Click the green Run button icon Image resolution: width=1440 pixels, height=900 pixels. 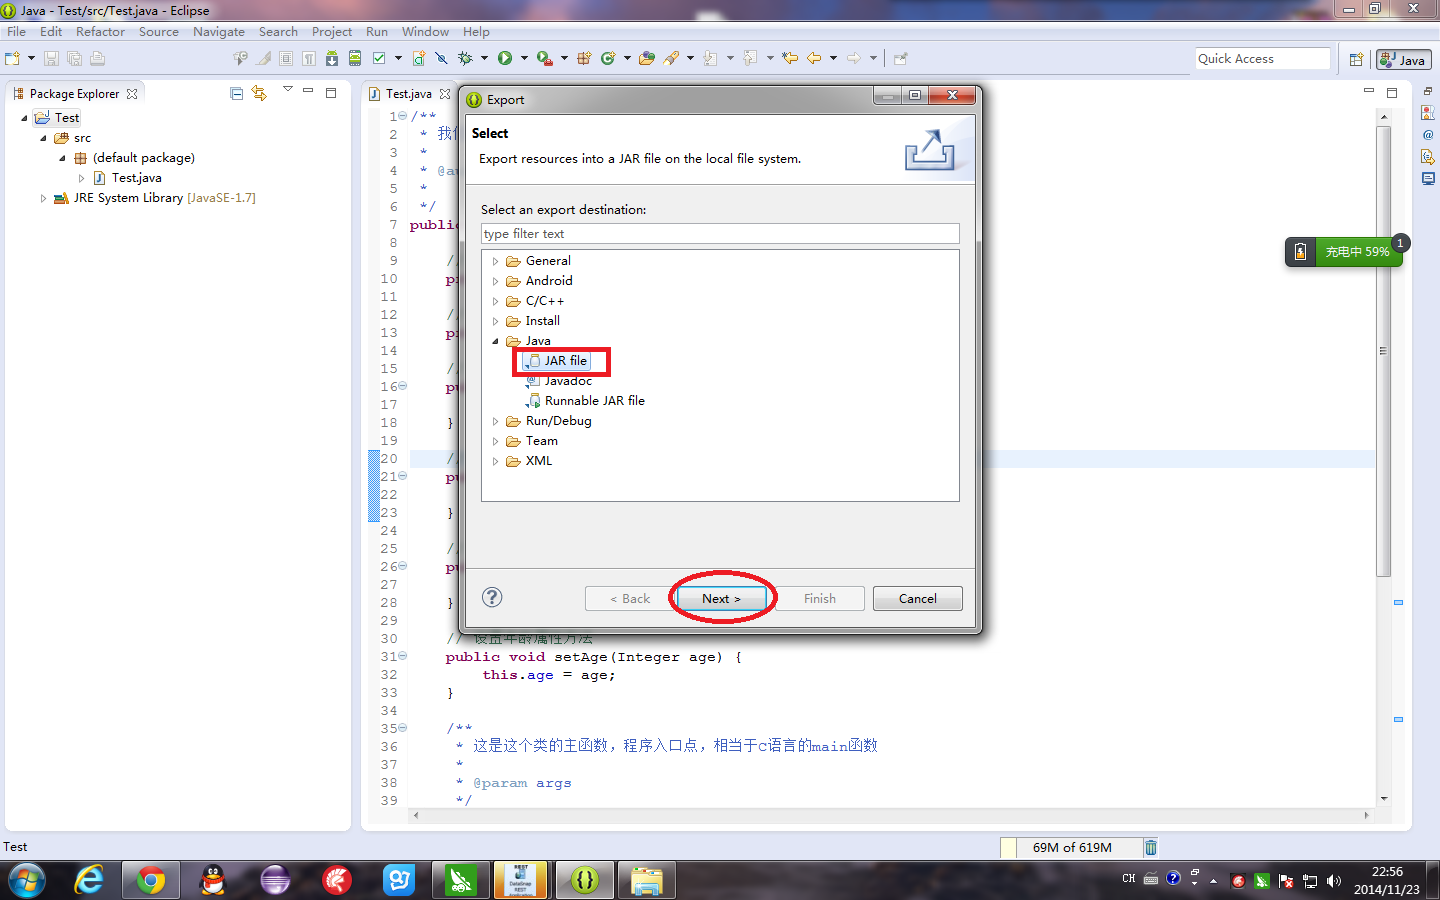click(x=505, y=58)
